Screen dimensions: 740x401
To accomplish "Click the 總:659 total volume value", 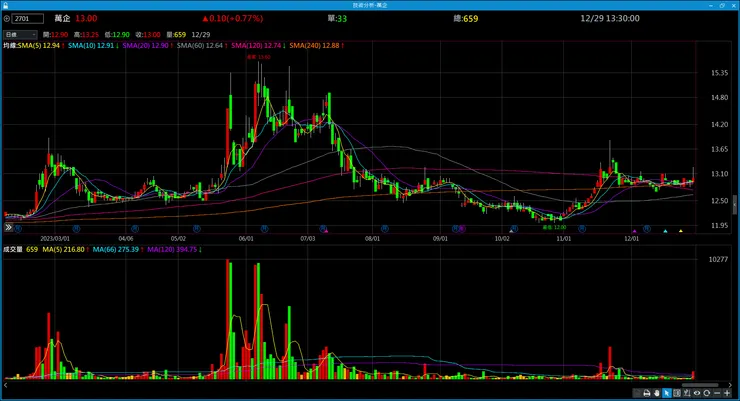I will click(465, 18).
